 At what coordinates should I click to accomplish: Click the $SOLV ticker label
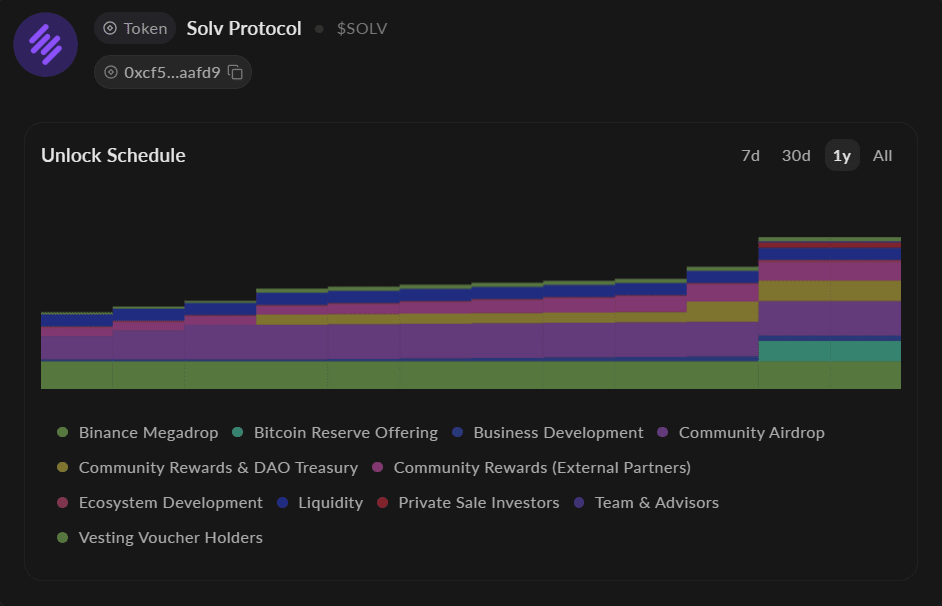point(361,29)
